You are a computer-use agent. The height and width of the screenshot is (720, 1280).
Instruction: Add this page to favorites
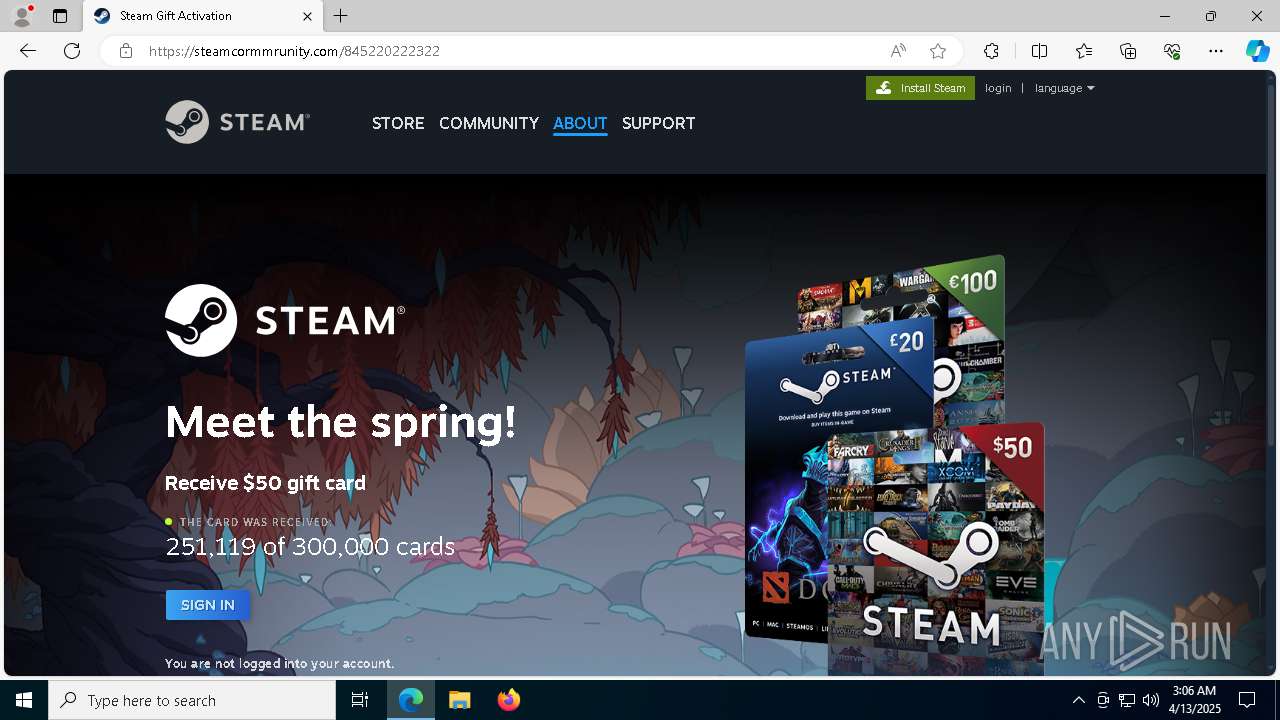tap(938, 51)
